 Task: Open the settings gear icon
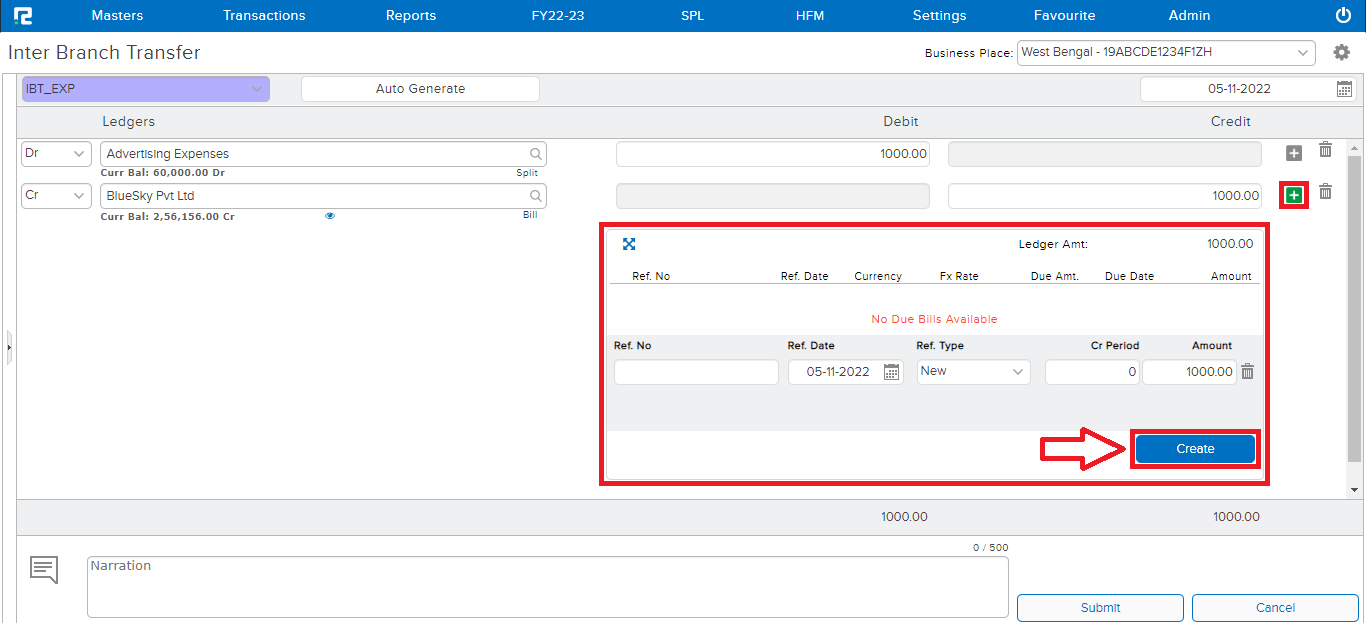1342,53
